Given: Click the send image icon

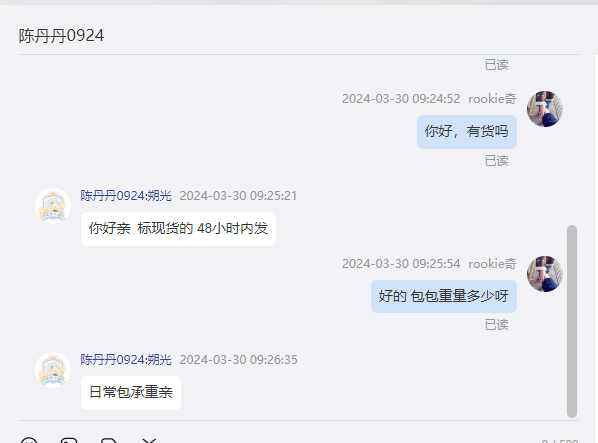Looking at the screenshot, I should 69,441.
